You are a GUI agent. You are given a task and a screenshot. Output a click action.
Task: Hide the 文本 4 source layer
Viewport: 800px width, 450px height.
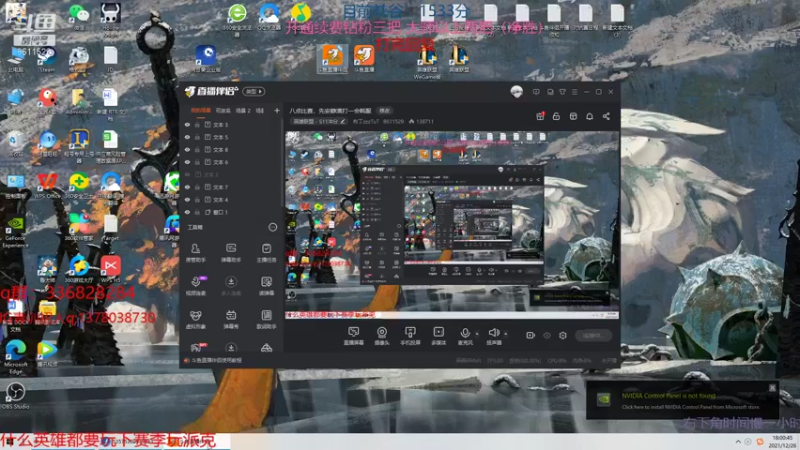[x=187, y=199]
